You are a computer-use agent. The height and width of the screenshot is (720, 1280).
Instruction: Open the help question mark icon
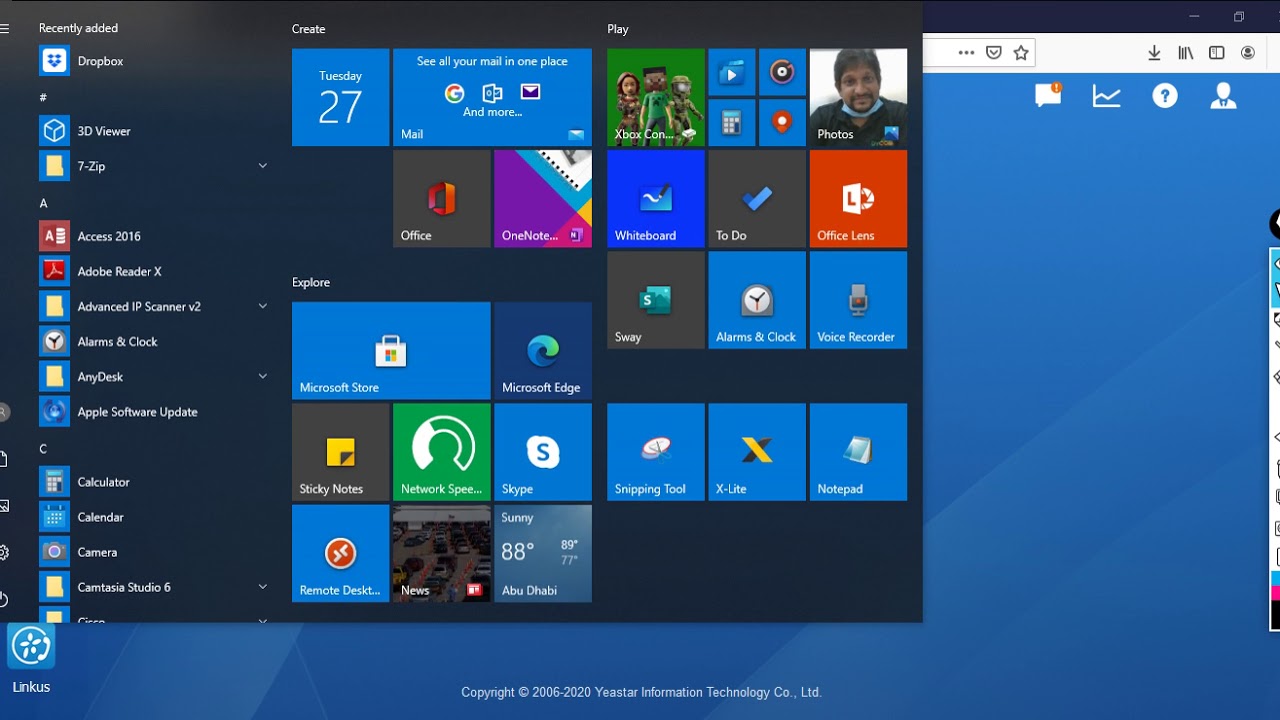(x=1165, y=96)
